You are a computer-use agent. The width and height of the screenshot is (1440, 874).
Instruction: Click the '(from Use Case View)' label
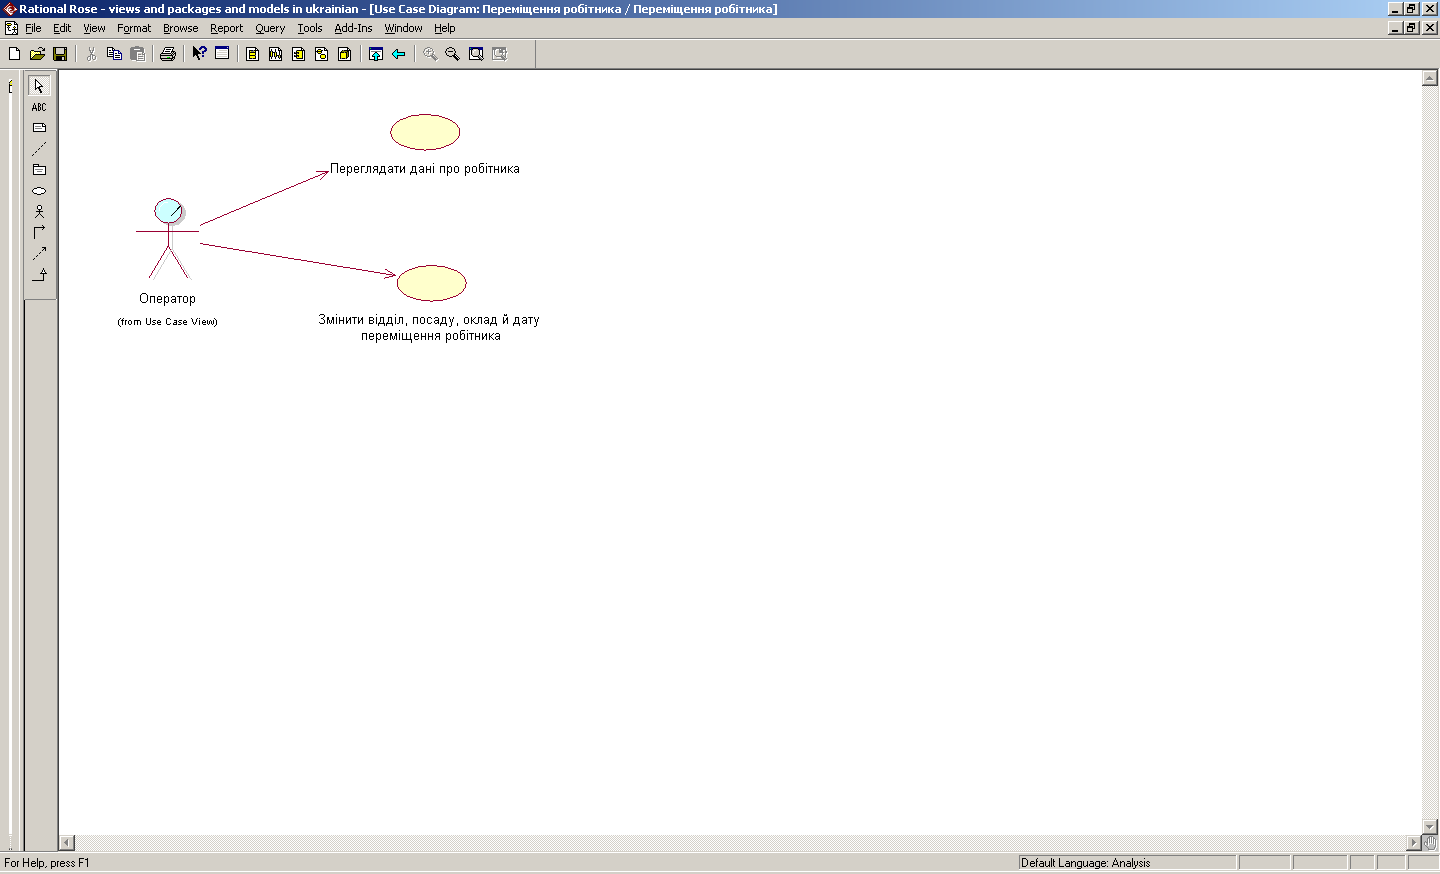pyautogui.click(x=167, y=322)
